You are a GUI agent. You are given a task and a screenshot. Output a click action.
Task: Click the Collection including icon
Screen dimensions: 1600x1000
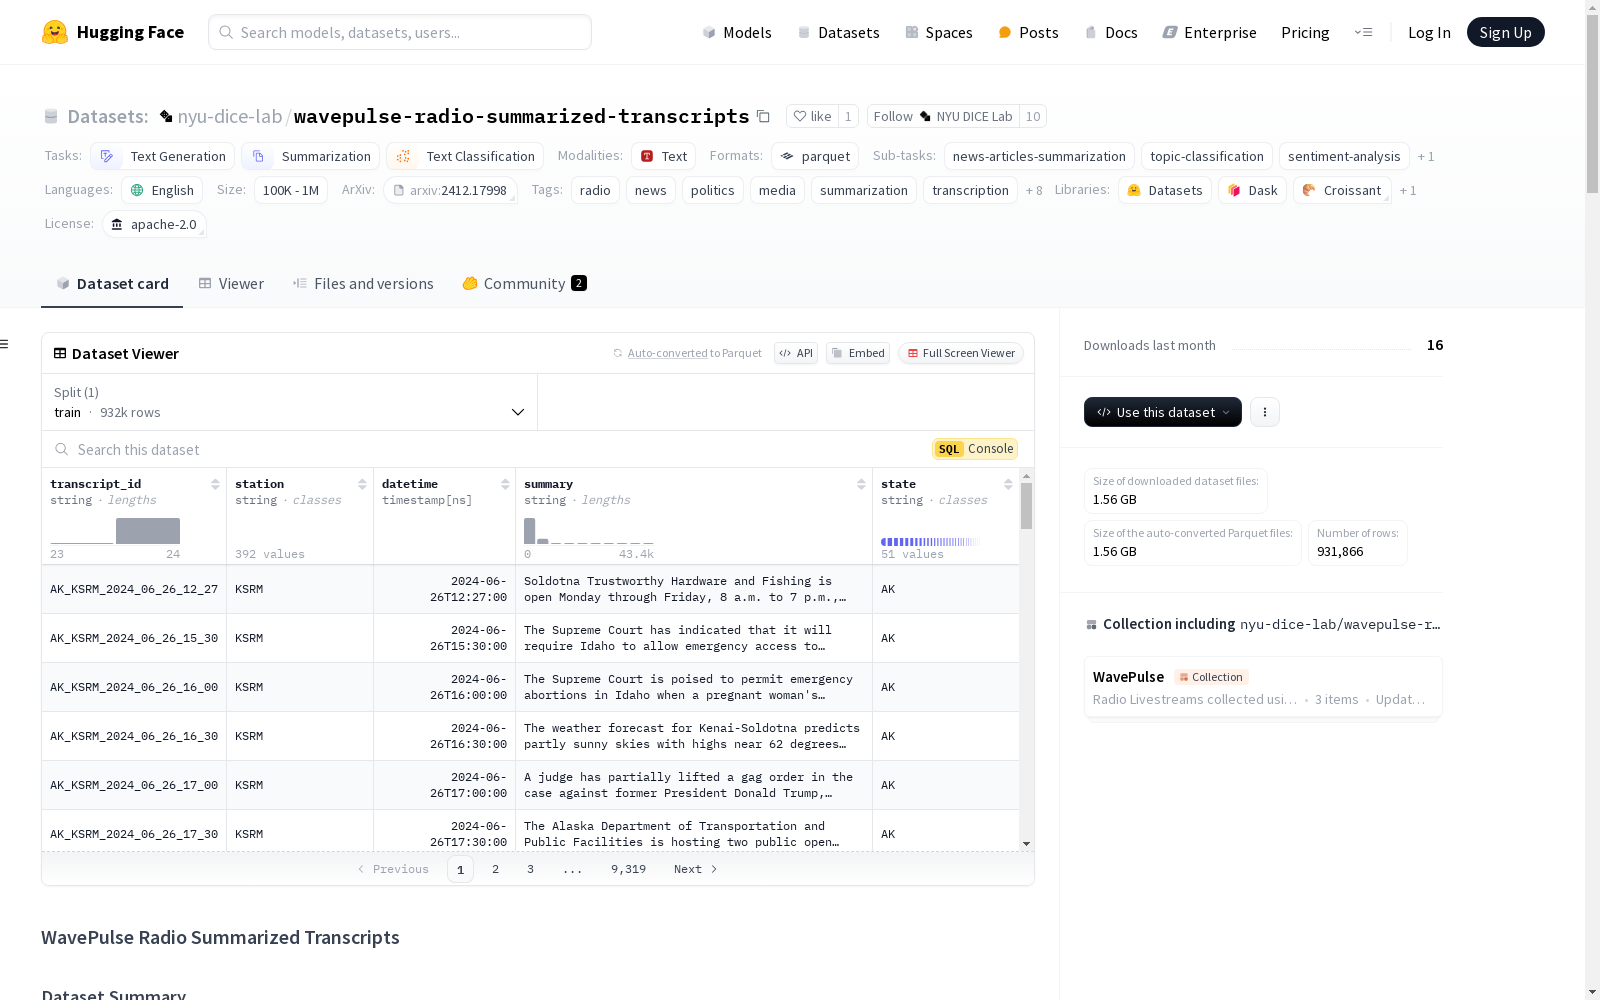tap(1091, 625)
